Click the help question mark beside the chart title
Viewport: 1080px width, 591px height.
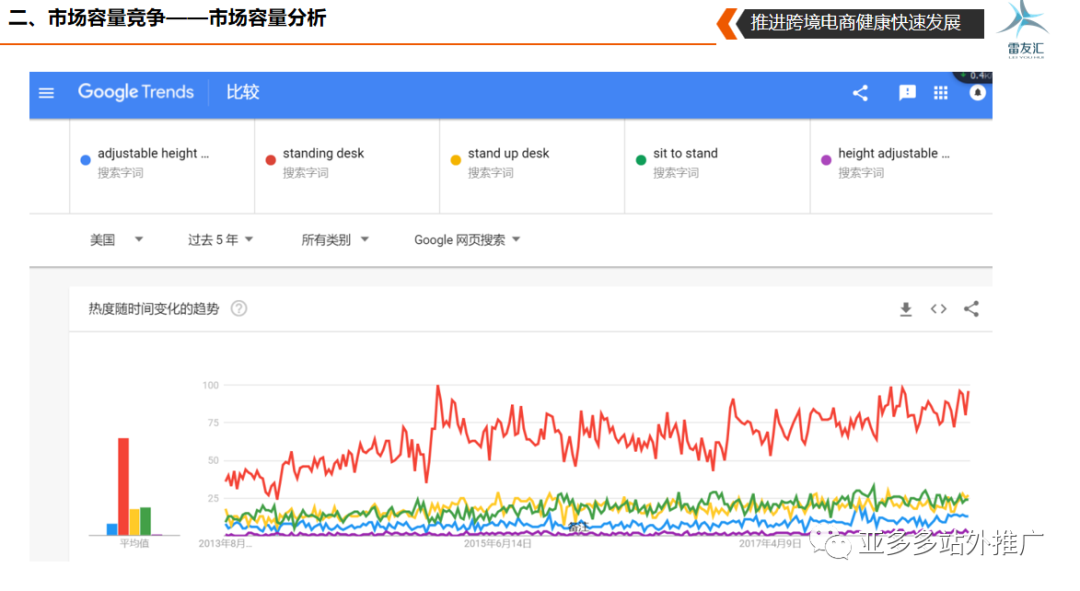[239, 309]
